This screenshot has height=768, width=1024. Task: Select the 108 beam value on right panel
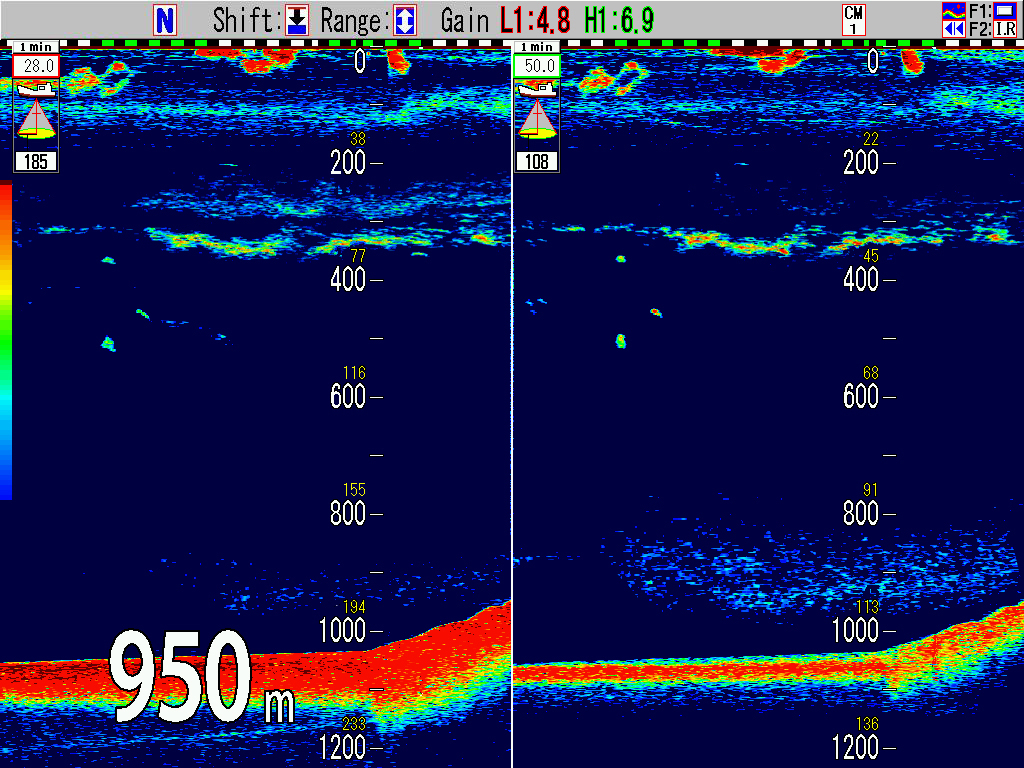point(538,161)
